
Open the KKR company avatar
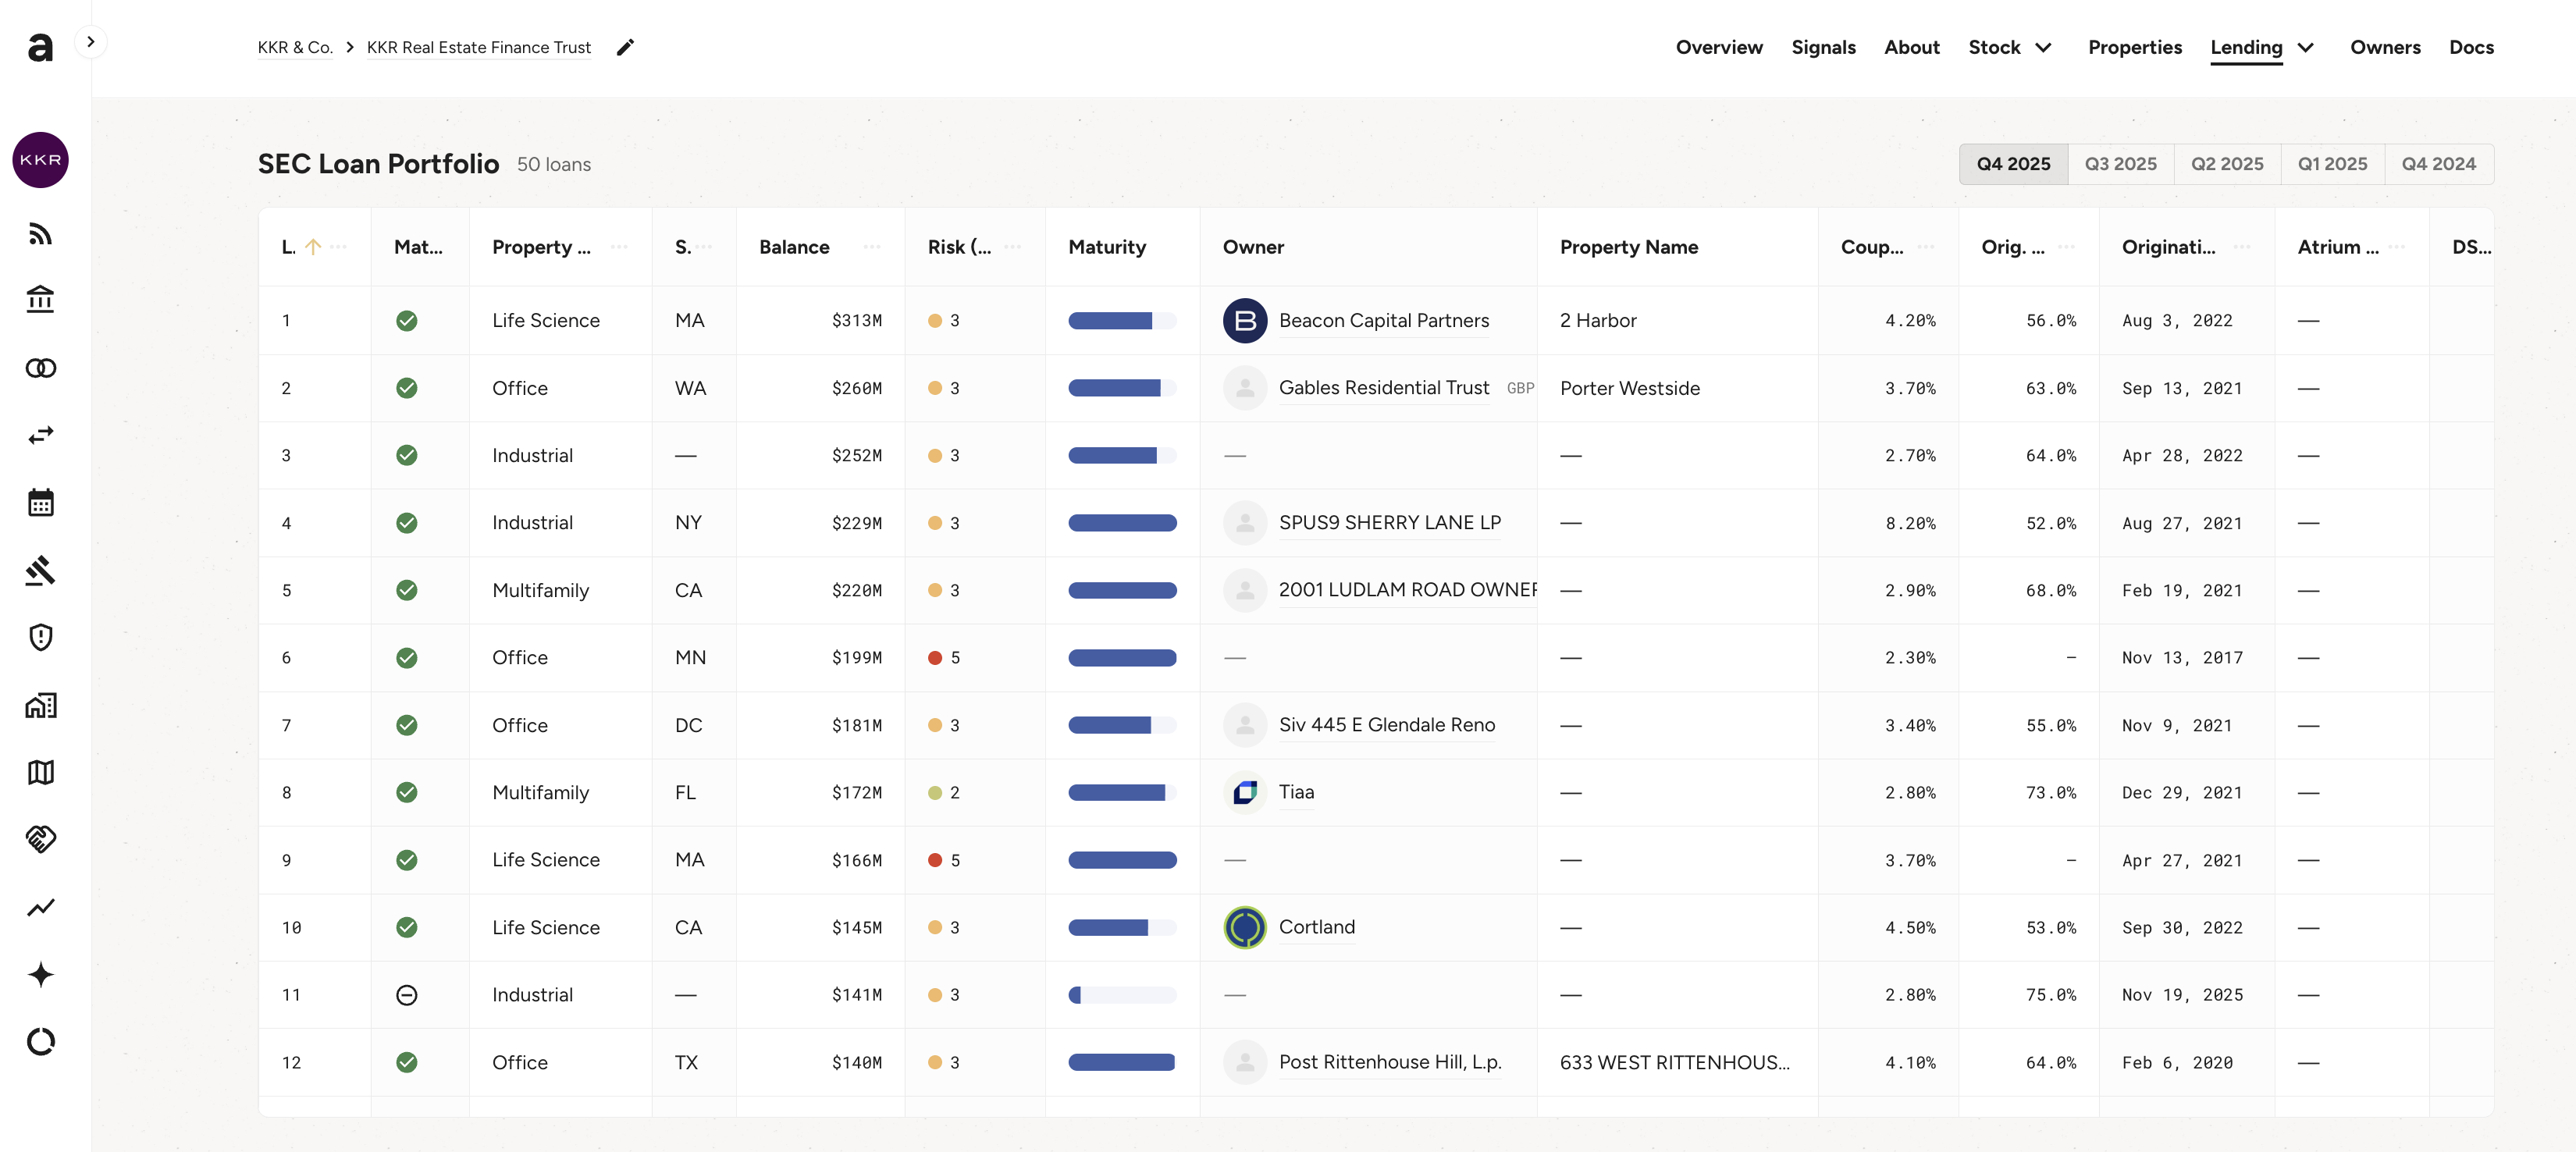40,160
